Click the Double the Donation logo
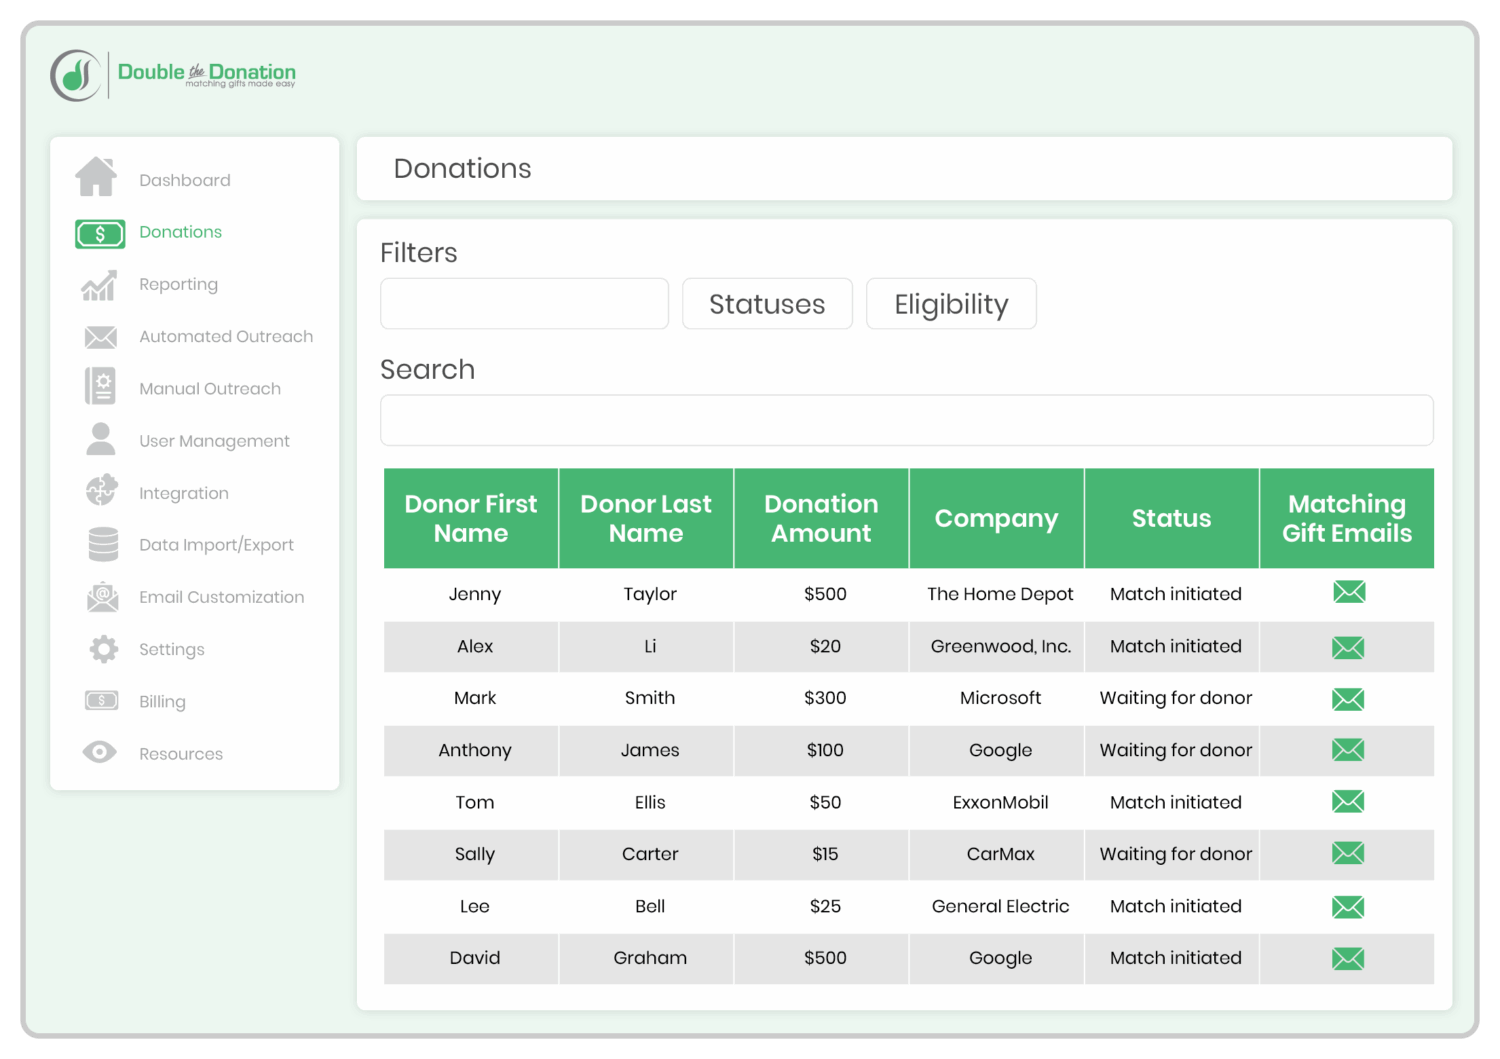The height and width of the screenshot is (1059, 1500). point(174,75)
